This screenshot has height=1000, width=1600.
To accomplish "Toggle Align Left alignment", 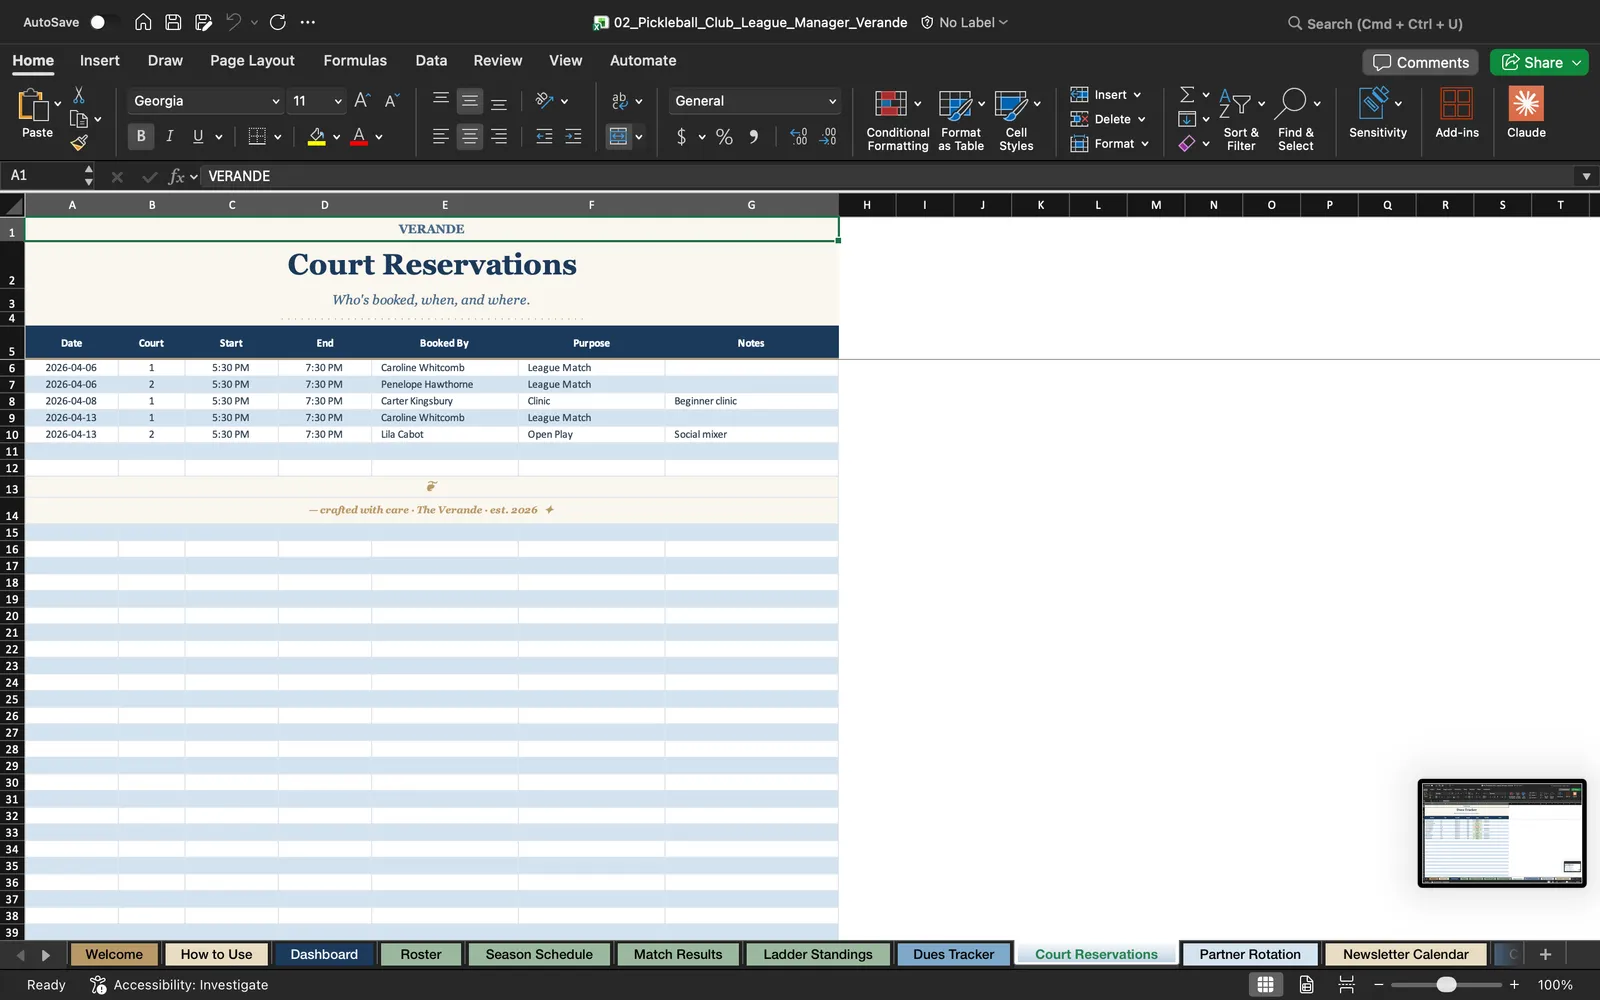I will [440, 137].
